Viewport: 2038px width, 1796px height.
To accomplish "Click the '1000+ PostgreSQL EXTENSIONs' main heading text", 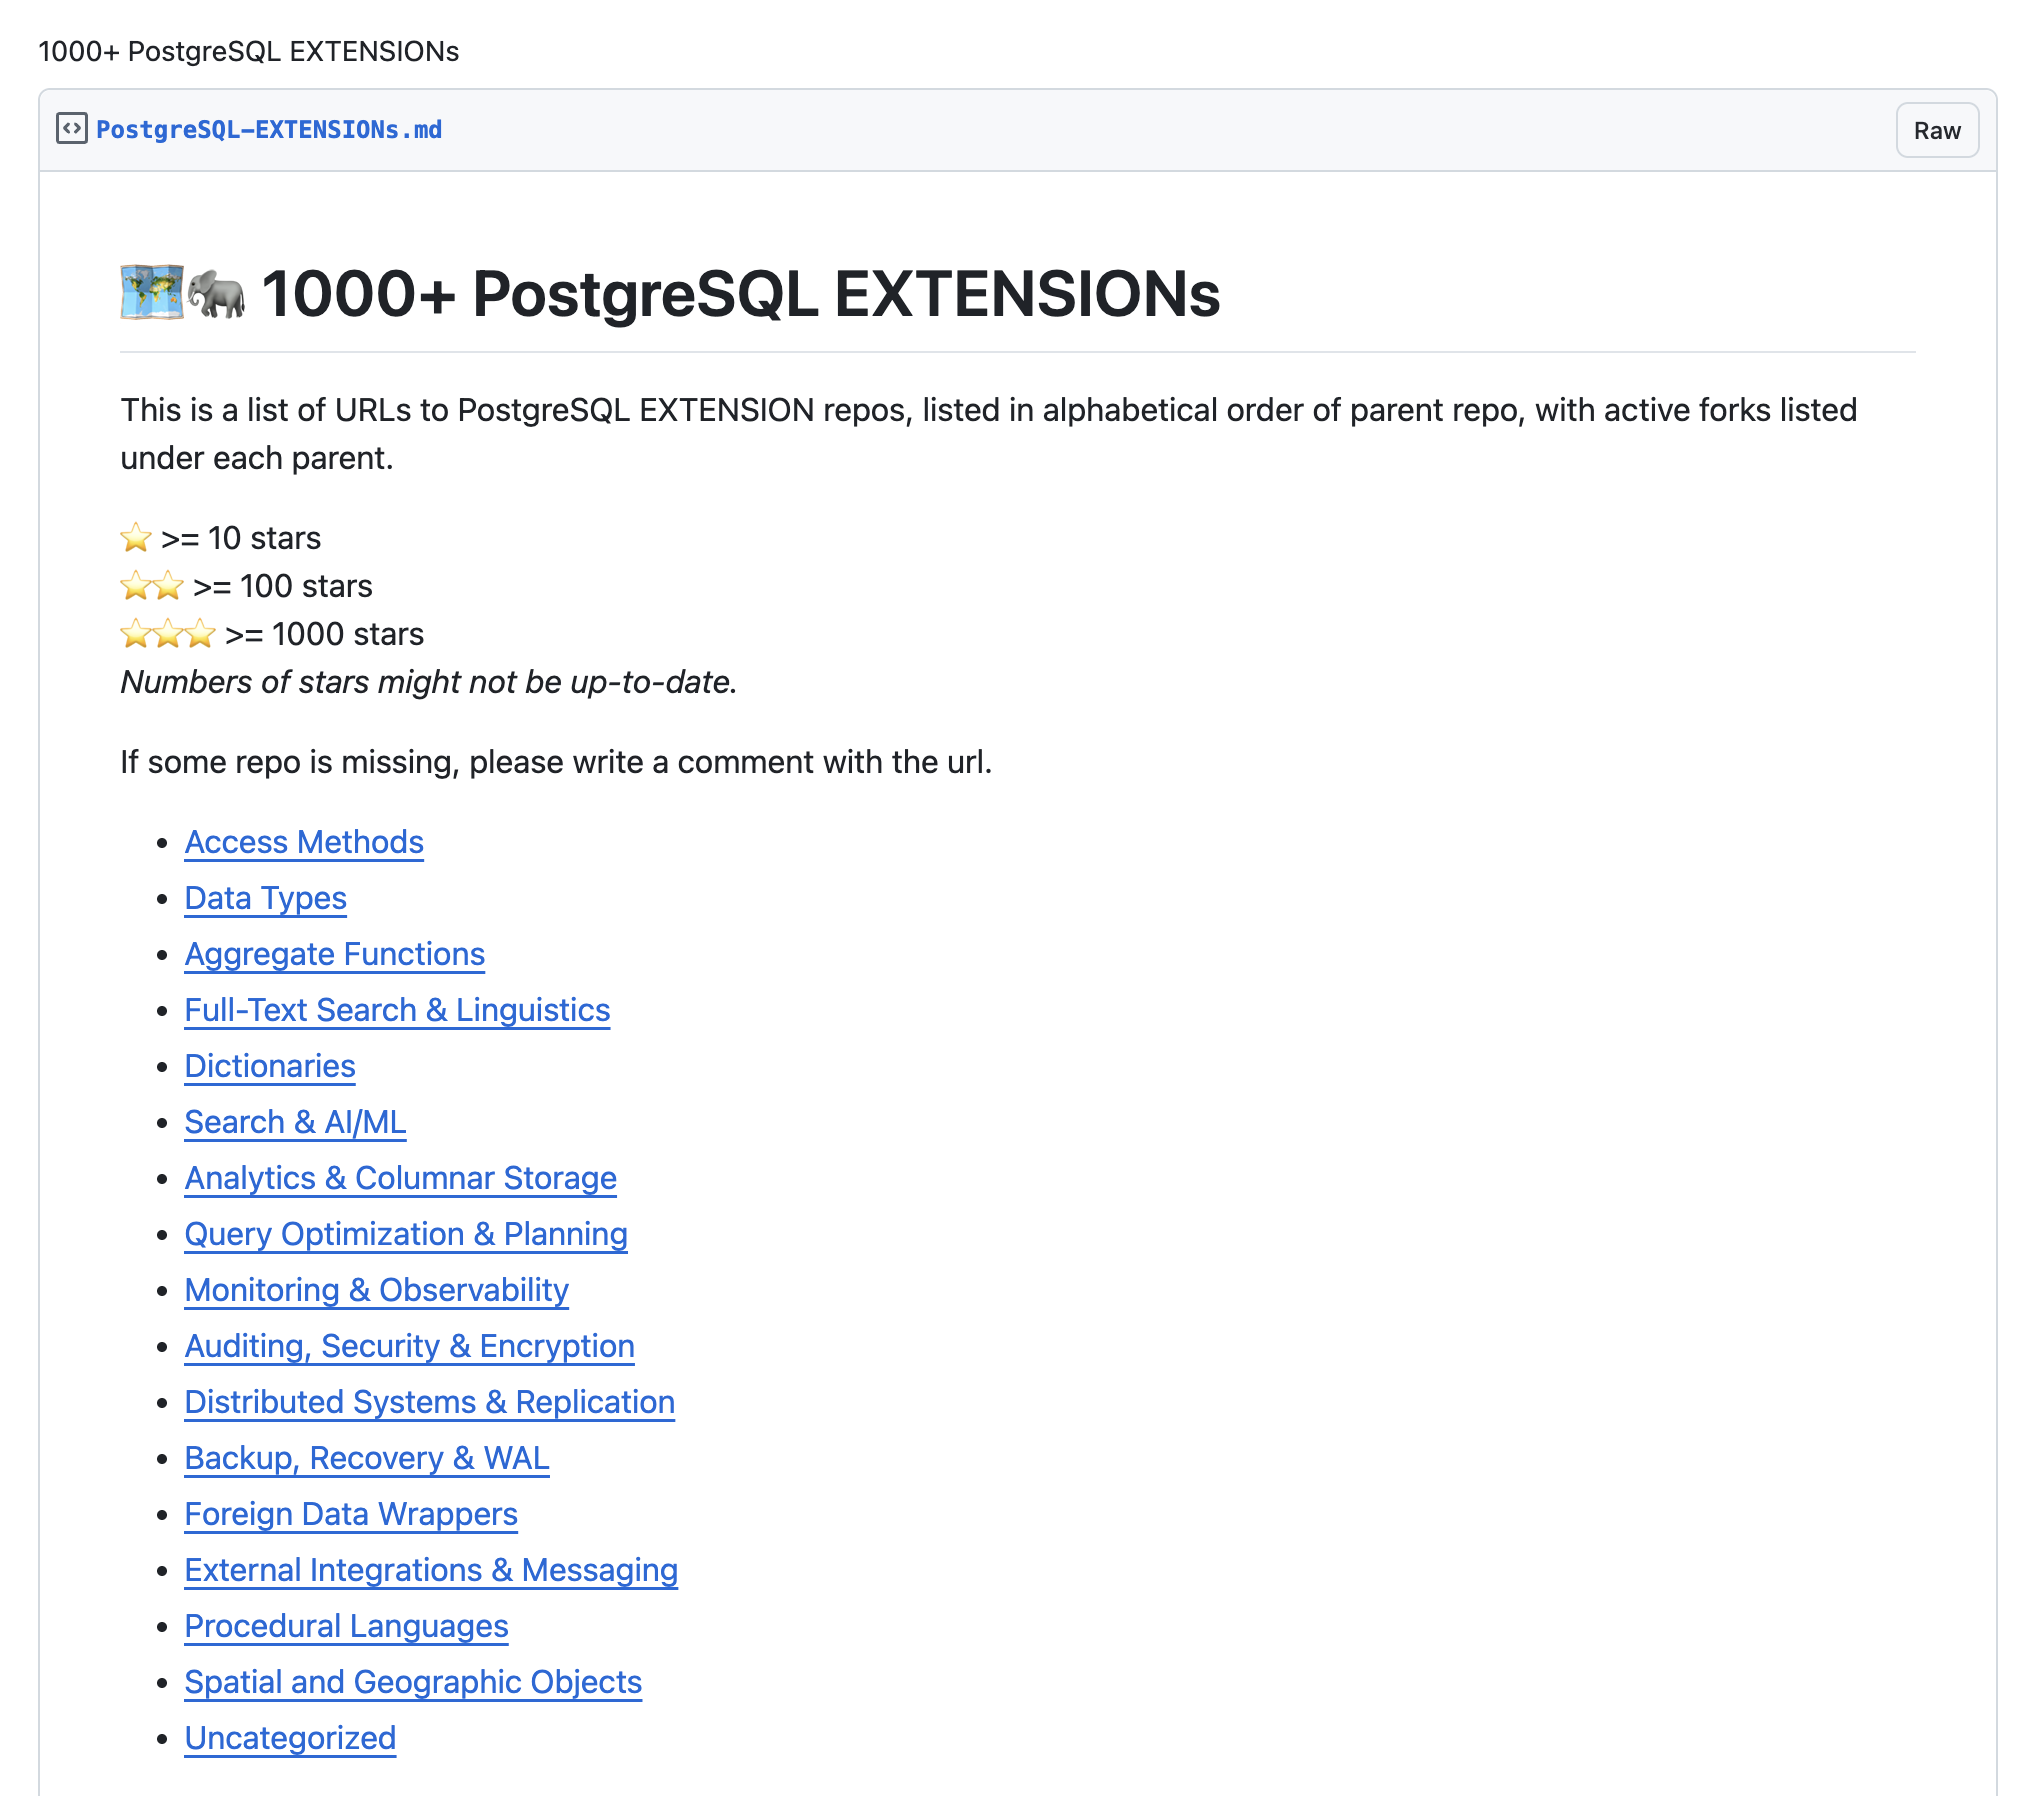I will coord(741,294).
